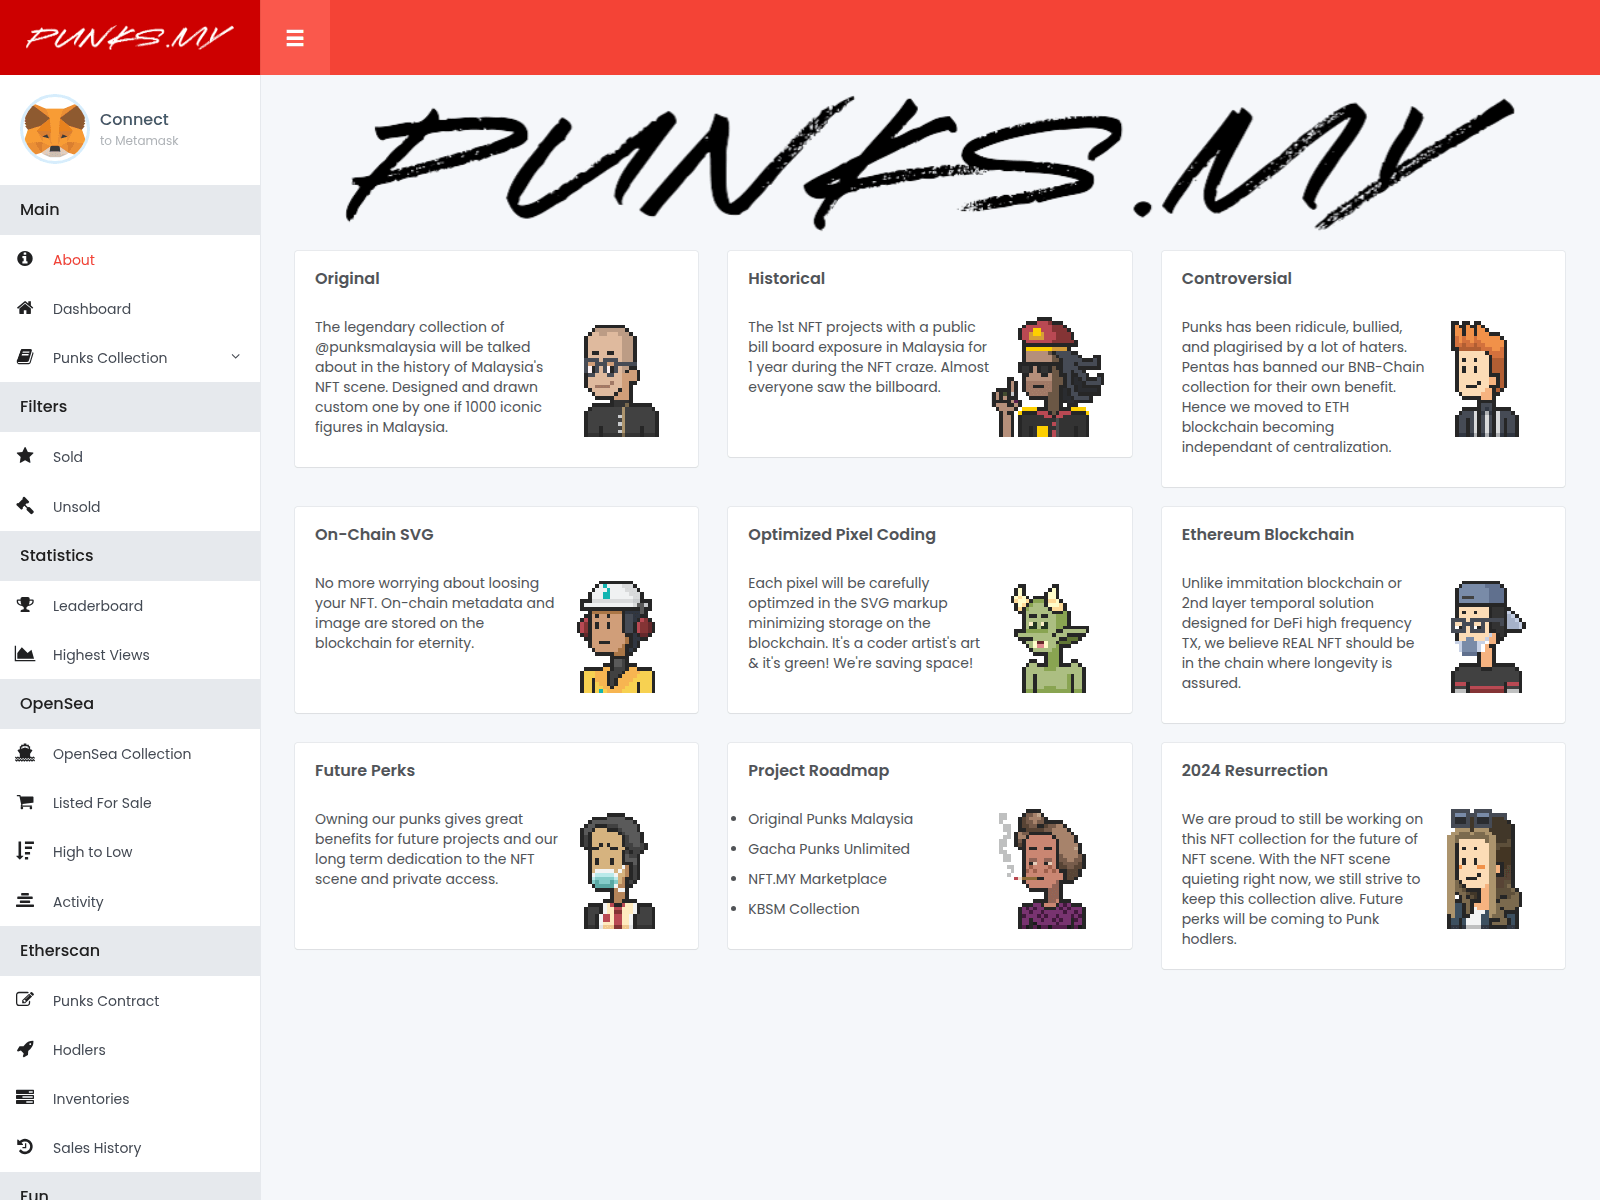Screen dimensions: 1600x1200
Task: Click Connect to Metamask
Action: (139, 129)
